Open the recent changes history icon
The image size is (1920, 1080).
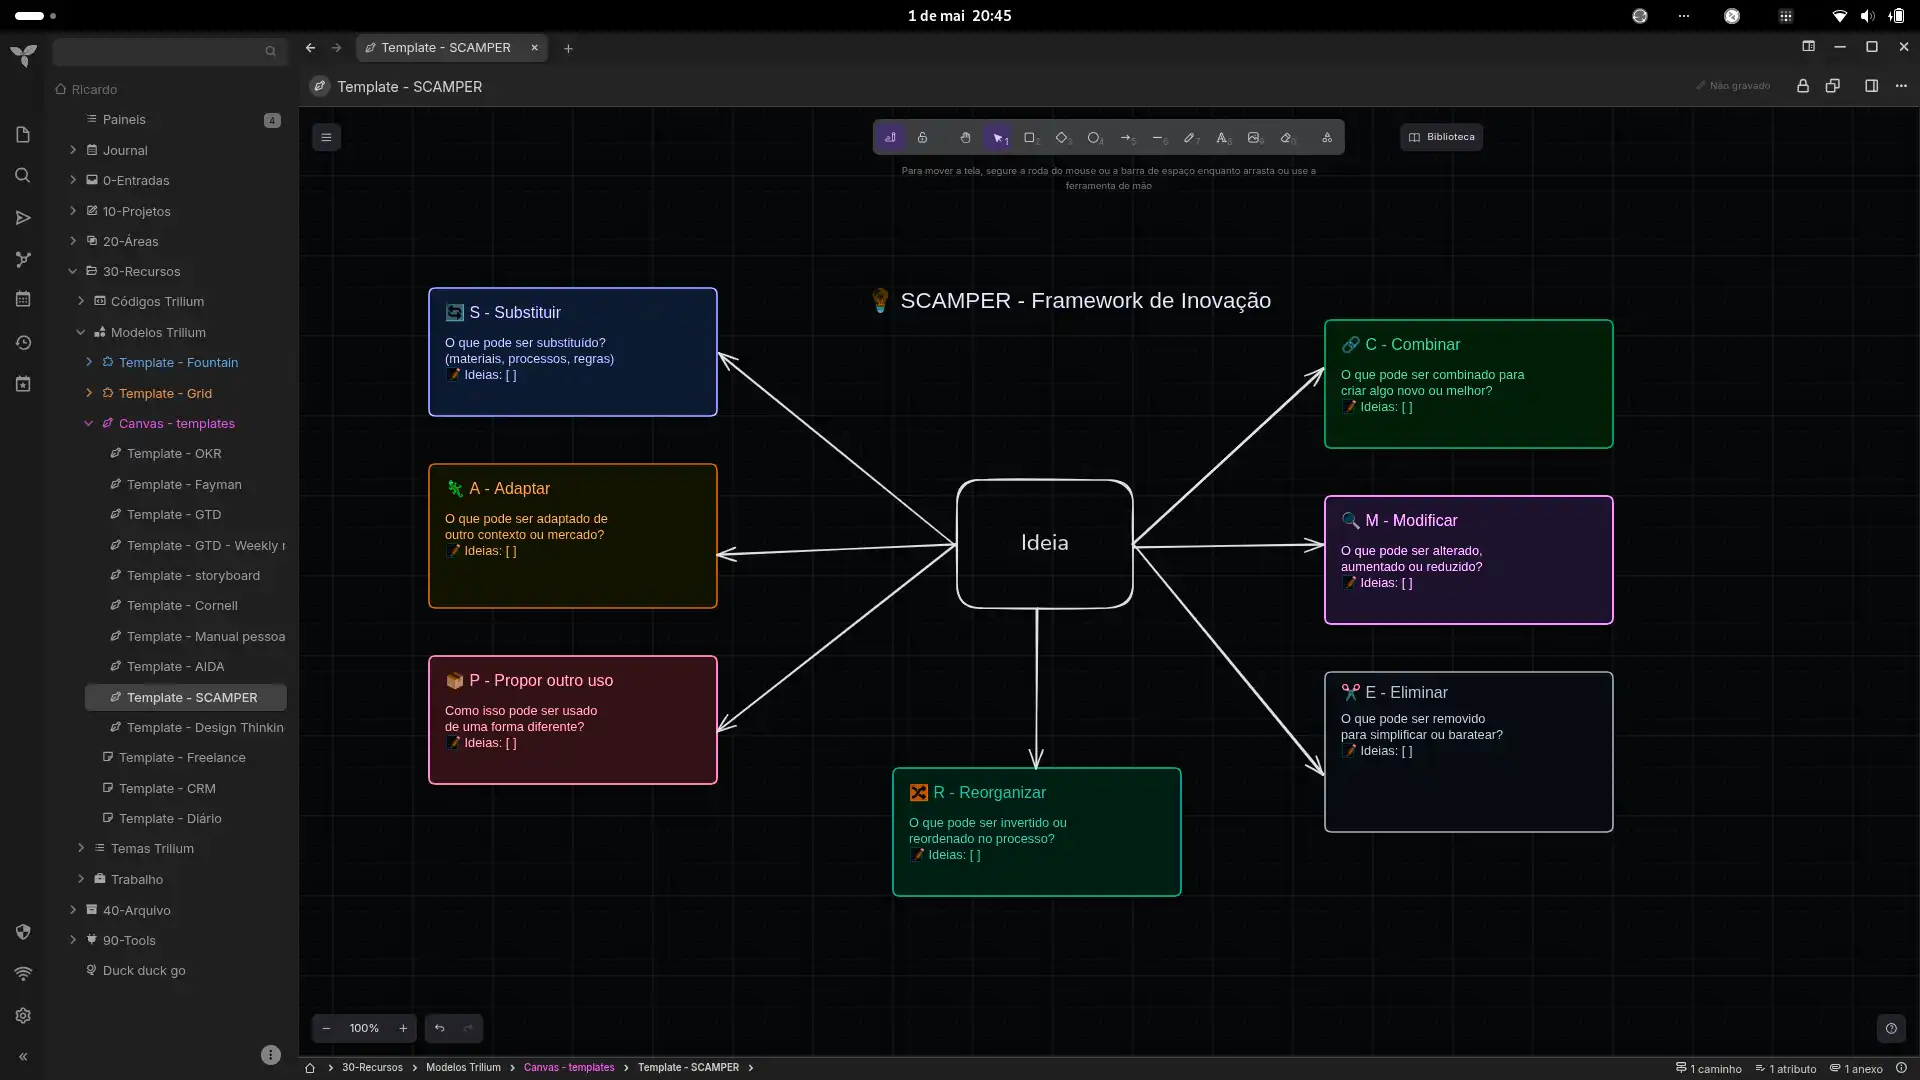pos(23,343)
